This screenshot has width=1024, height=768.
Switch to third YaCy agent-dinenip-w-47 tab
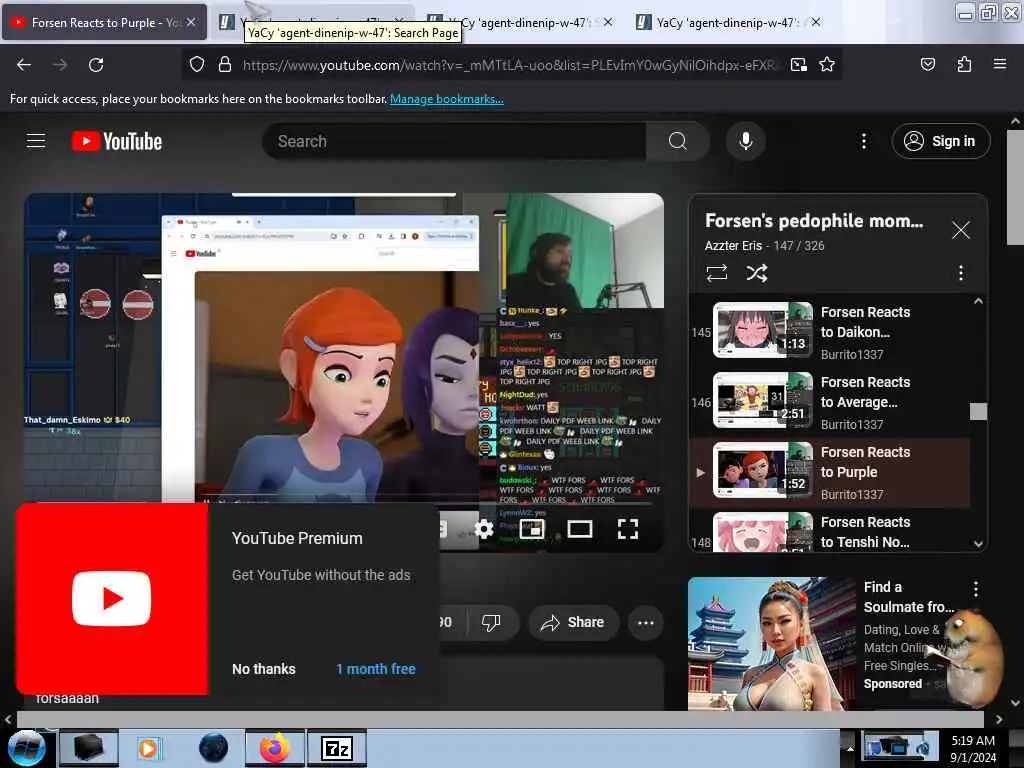click(522, 22)
